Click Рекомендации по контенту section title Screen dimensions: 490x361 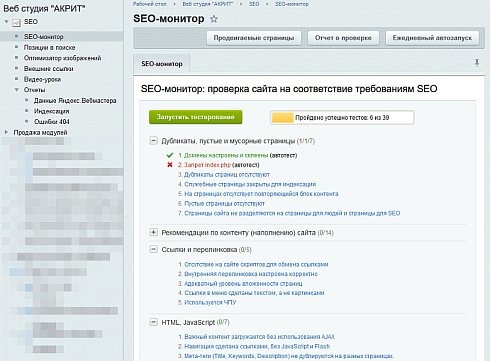[x=238, y=233]
